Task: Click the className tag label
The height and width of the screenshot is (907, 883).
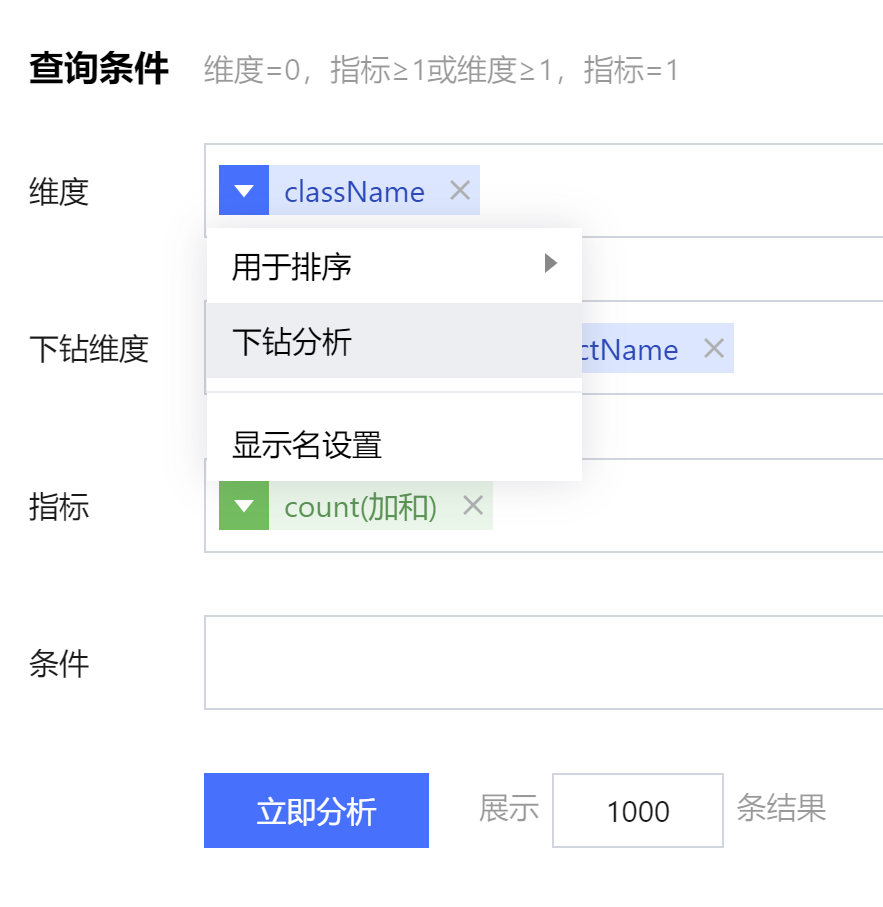Action: click(x=354, y=192)
